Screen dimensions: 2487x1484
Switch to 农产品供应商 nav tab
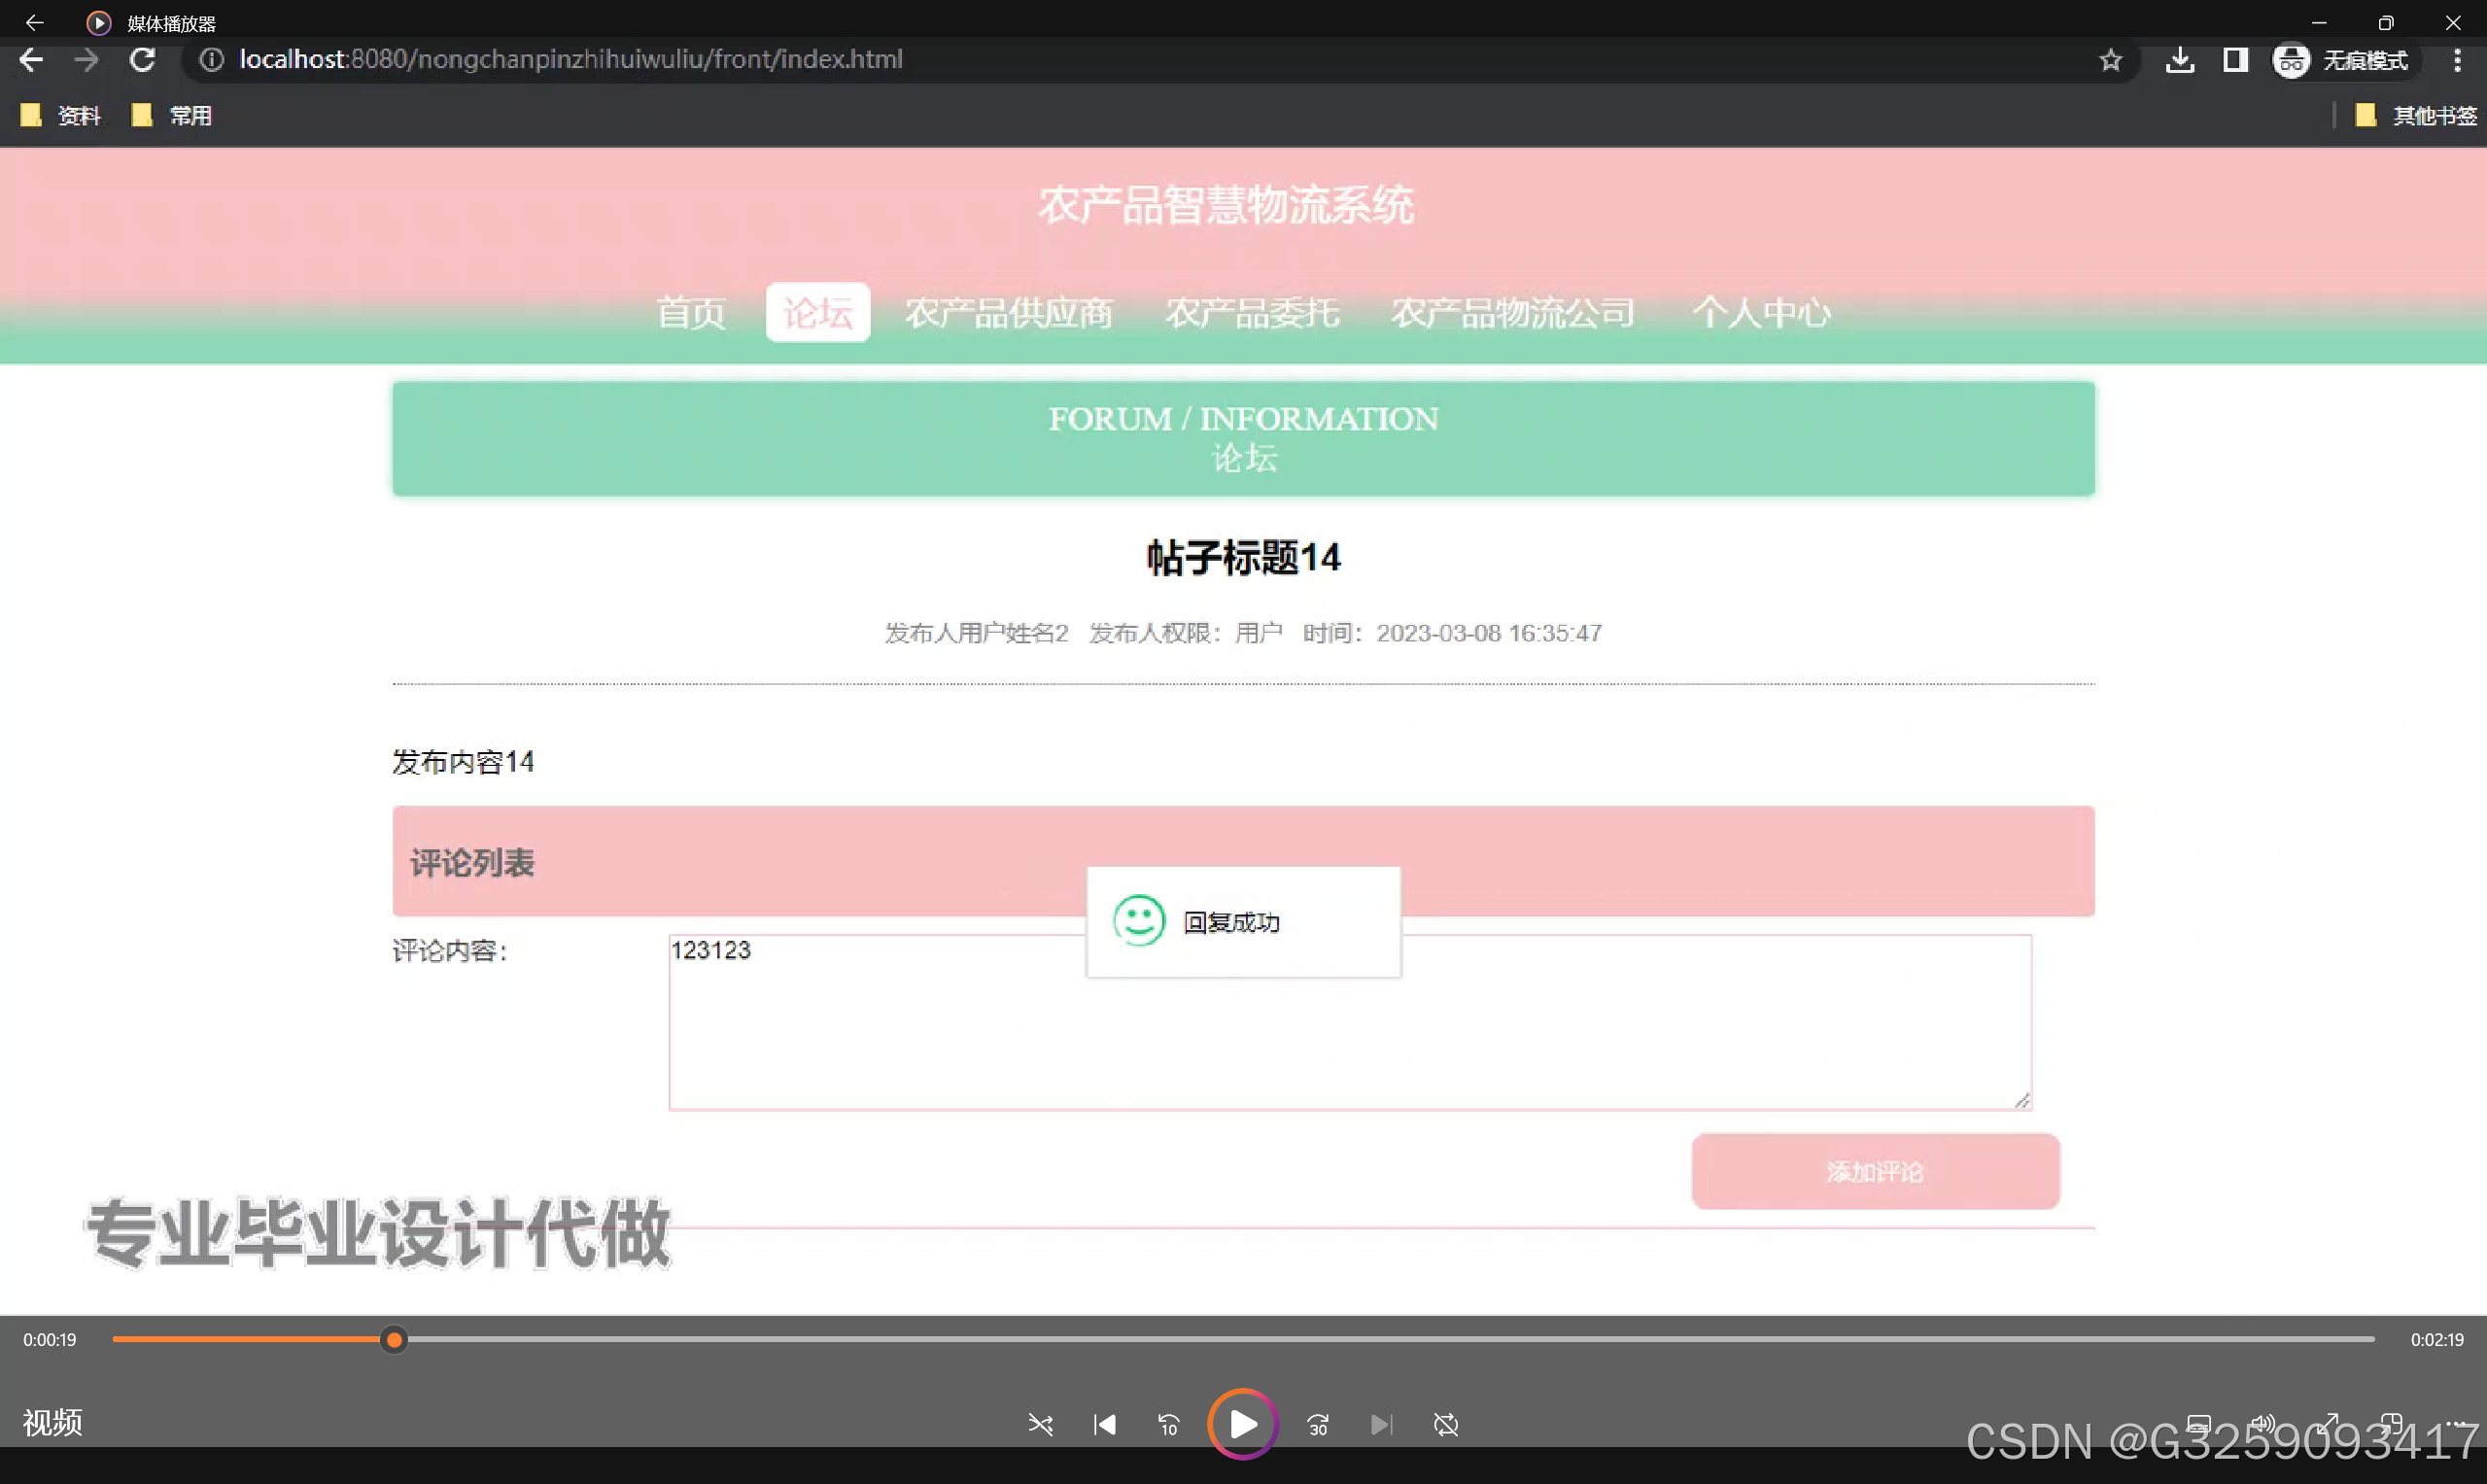1008,313
